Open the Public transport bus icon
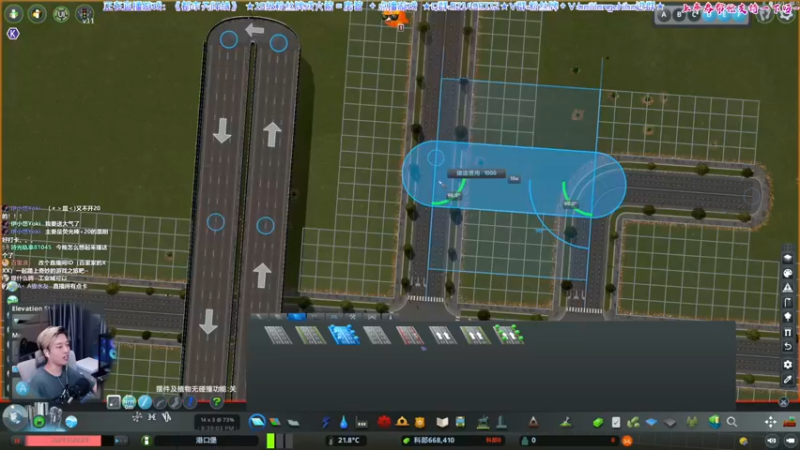This screenshot has width=800, height=450. [460, 422]
